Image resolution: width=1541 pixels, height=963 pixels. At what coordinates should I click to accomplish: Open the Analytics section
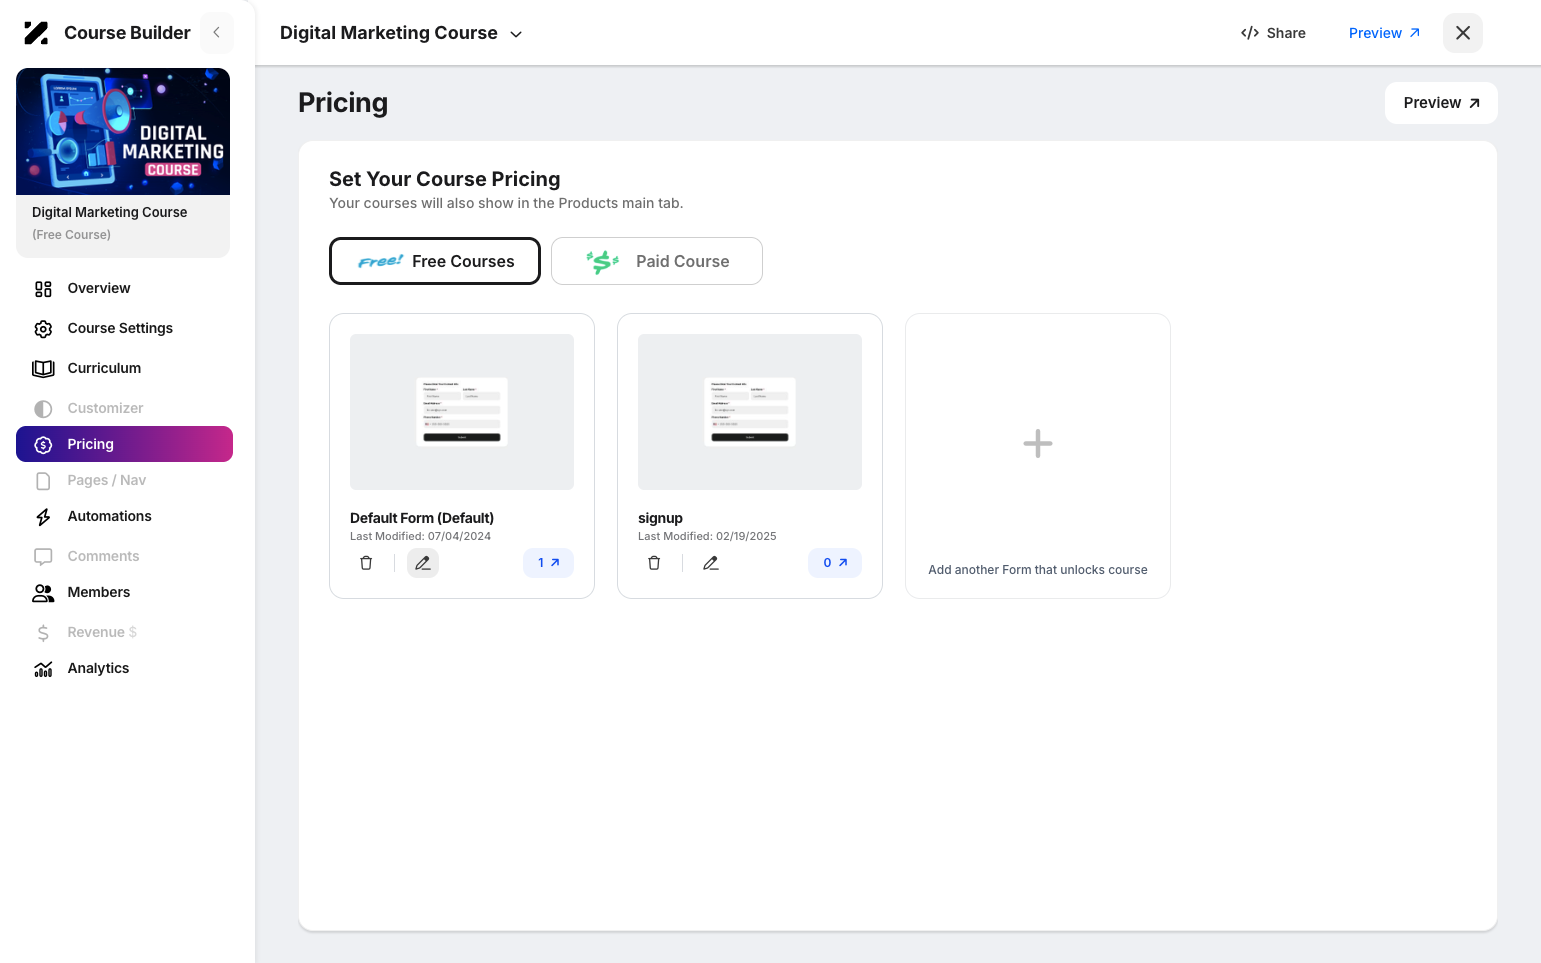pyautogui.click(x=124, y=669)
